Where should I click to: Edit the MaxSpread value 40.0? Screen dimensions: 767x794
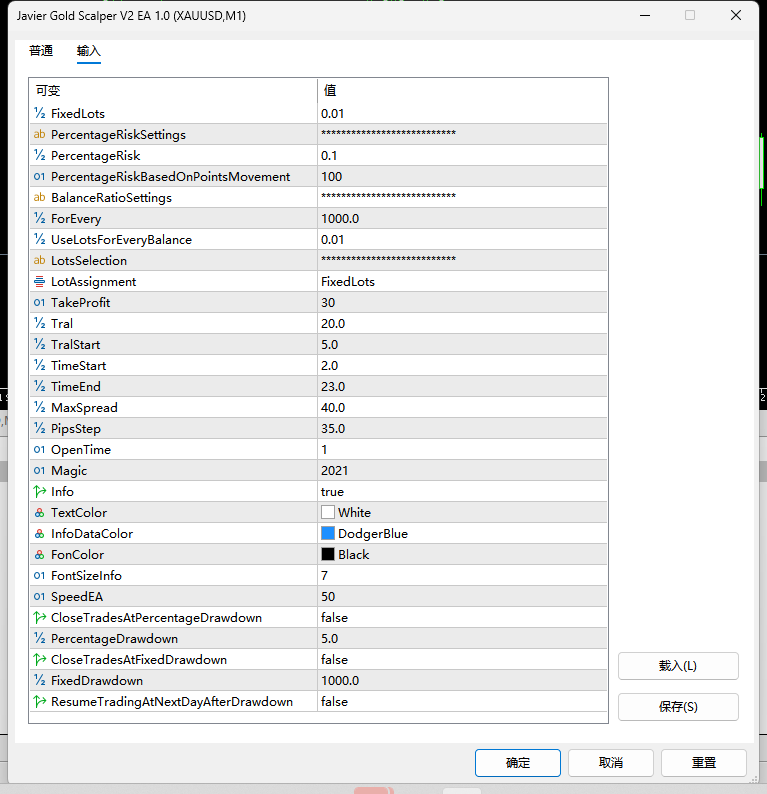point(462,408)
